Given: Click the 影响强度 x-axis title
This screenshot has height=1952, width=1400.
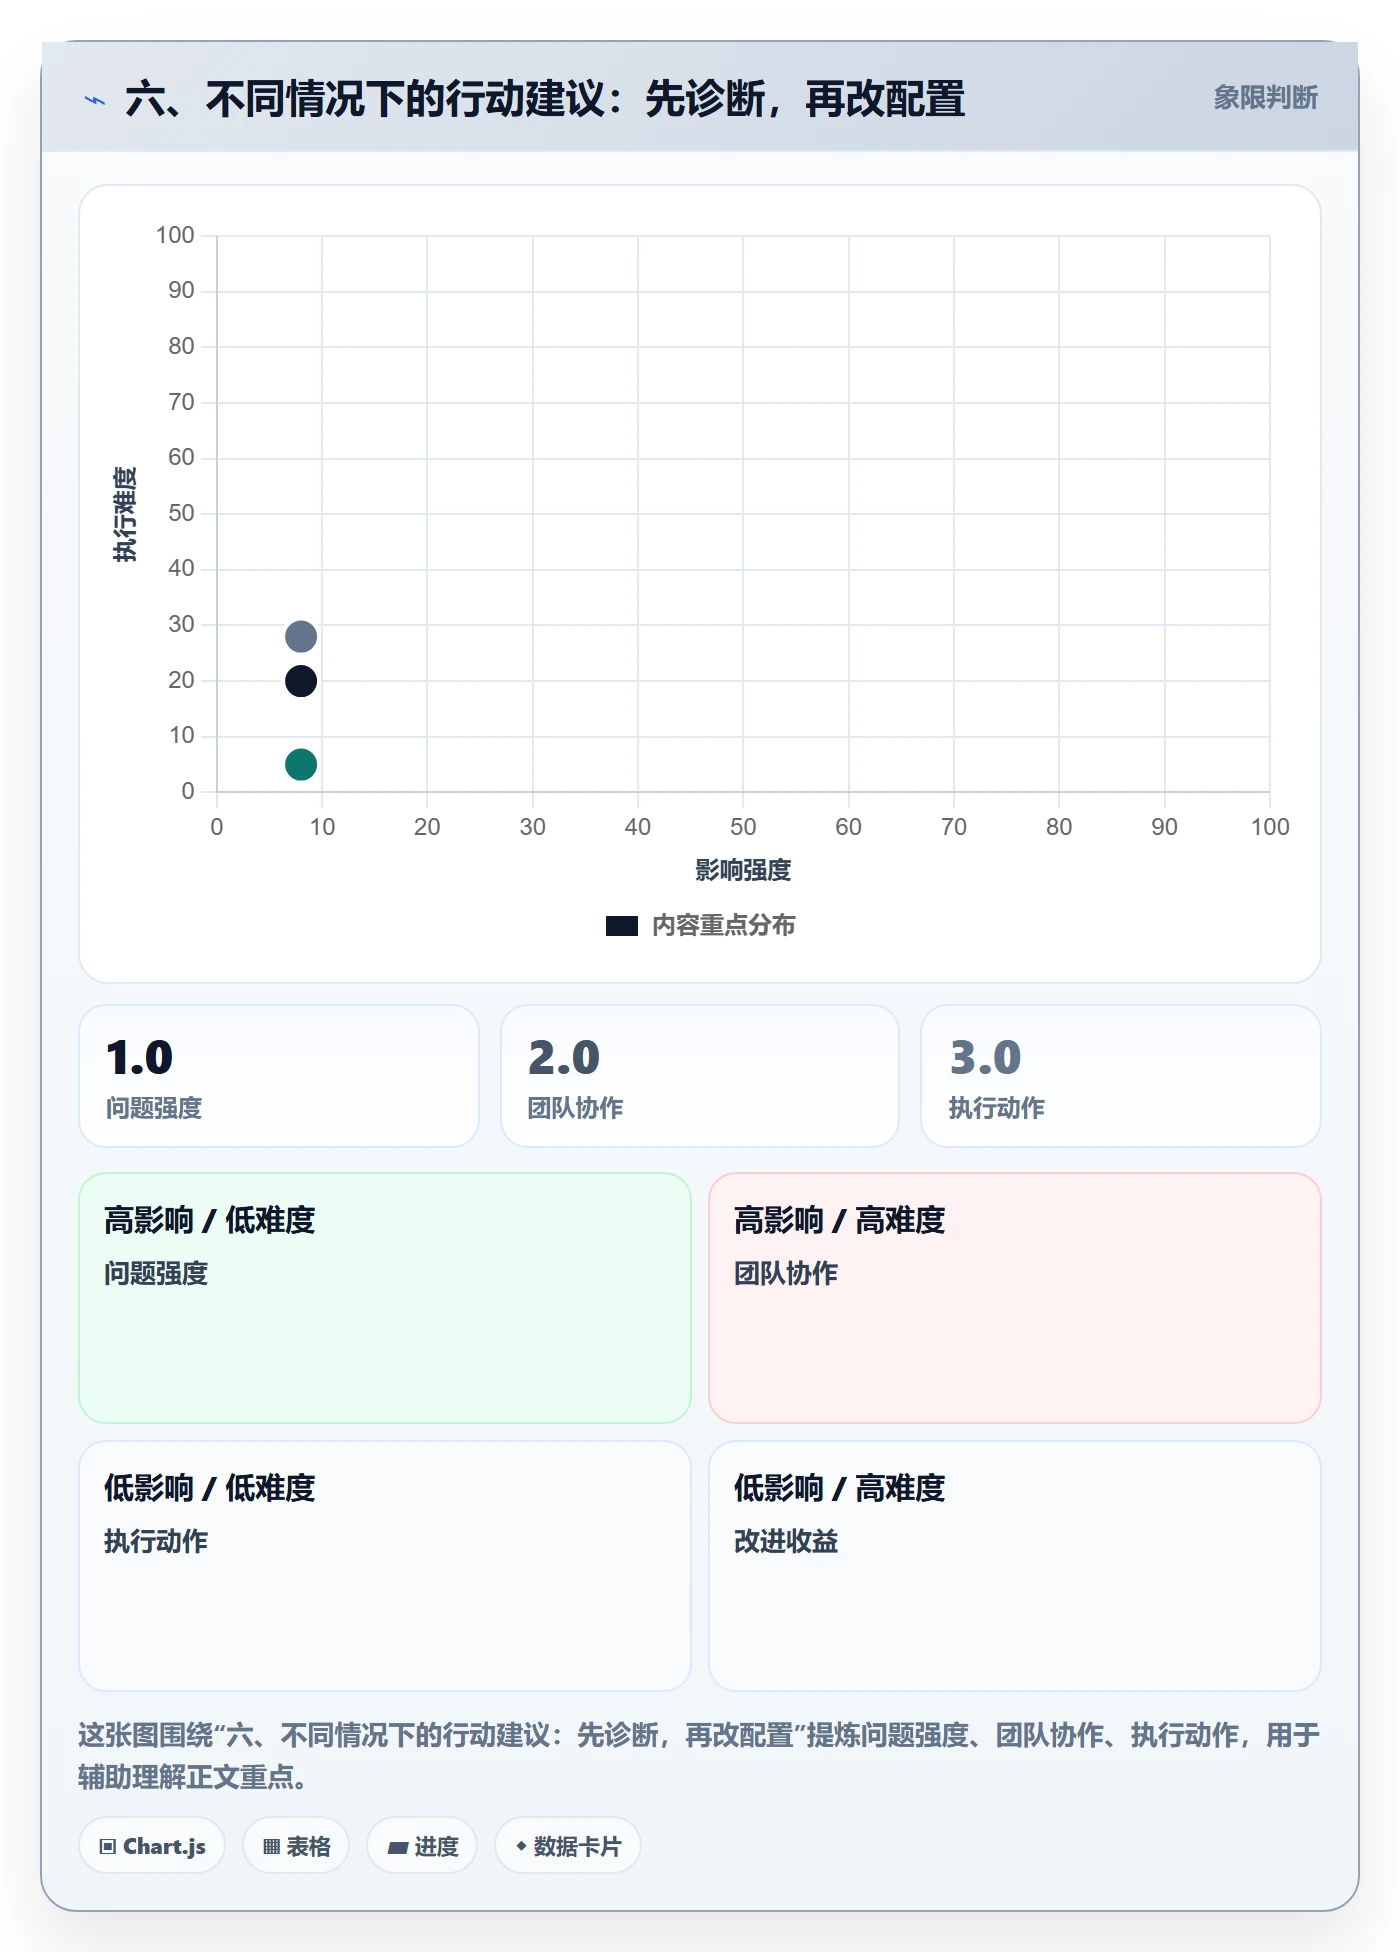Looking at the screenshot, I should 743,870.
